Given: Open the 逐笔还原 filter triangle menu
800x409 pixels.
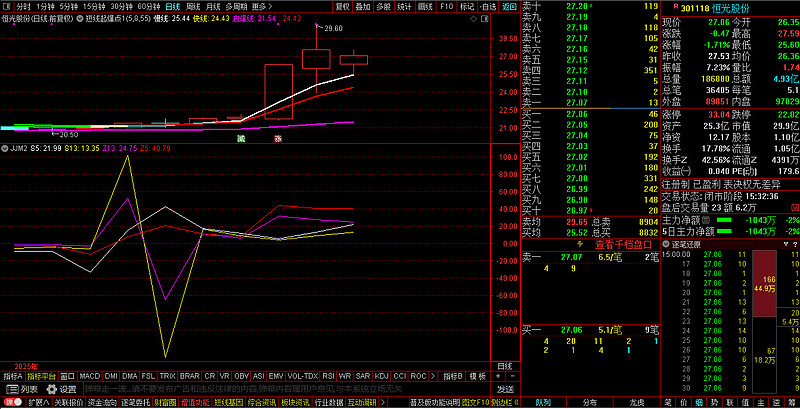Looking at the screenshot, I should (x=787, y=245).
